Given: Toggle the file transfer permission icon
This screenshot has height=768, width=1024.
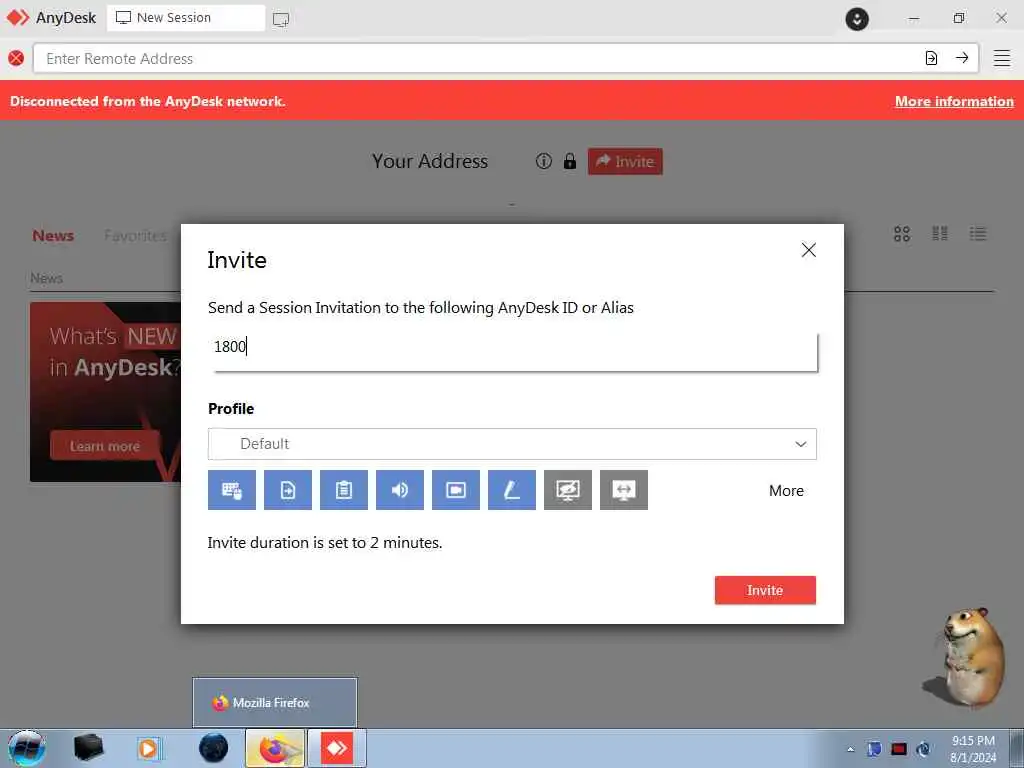Looking at the screenshot, I should point(288,490).
